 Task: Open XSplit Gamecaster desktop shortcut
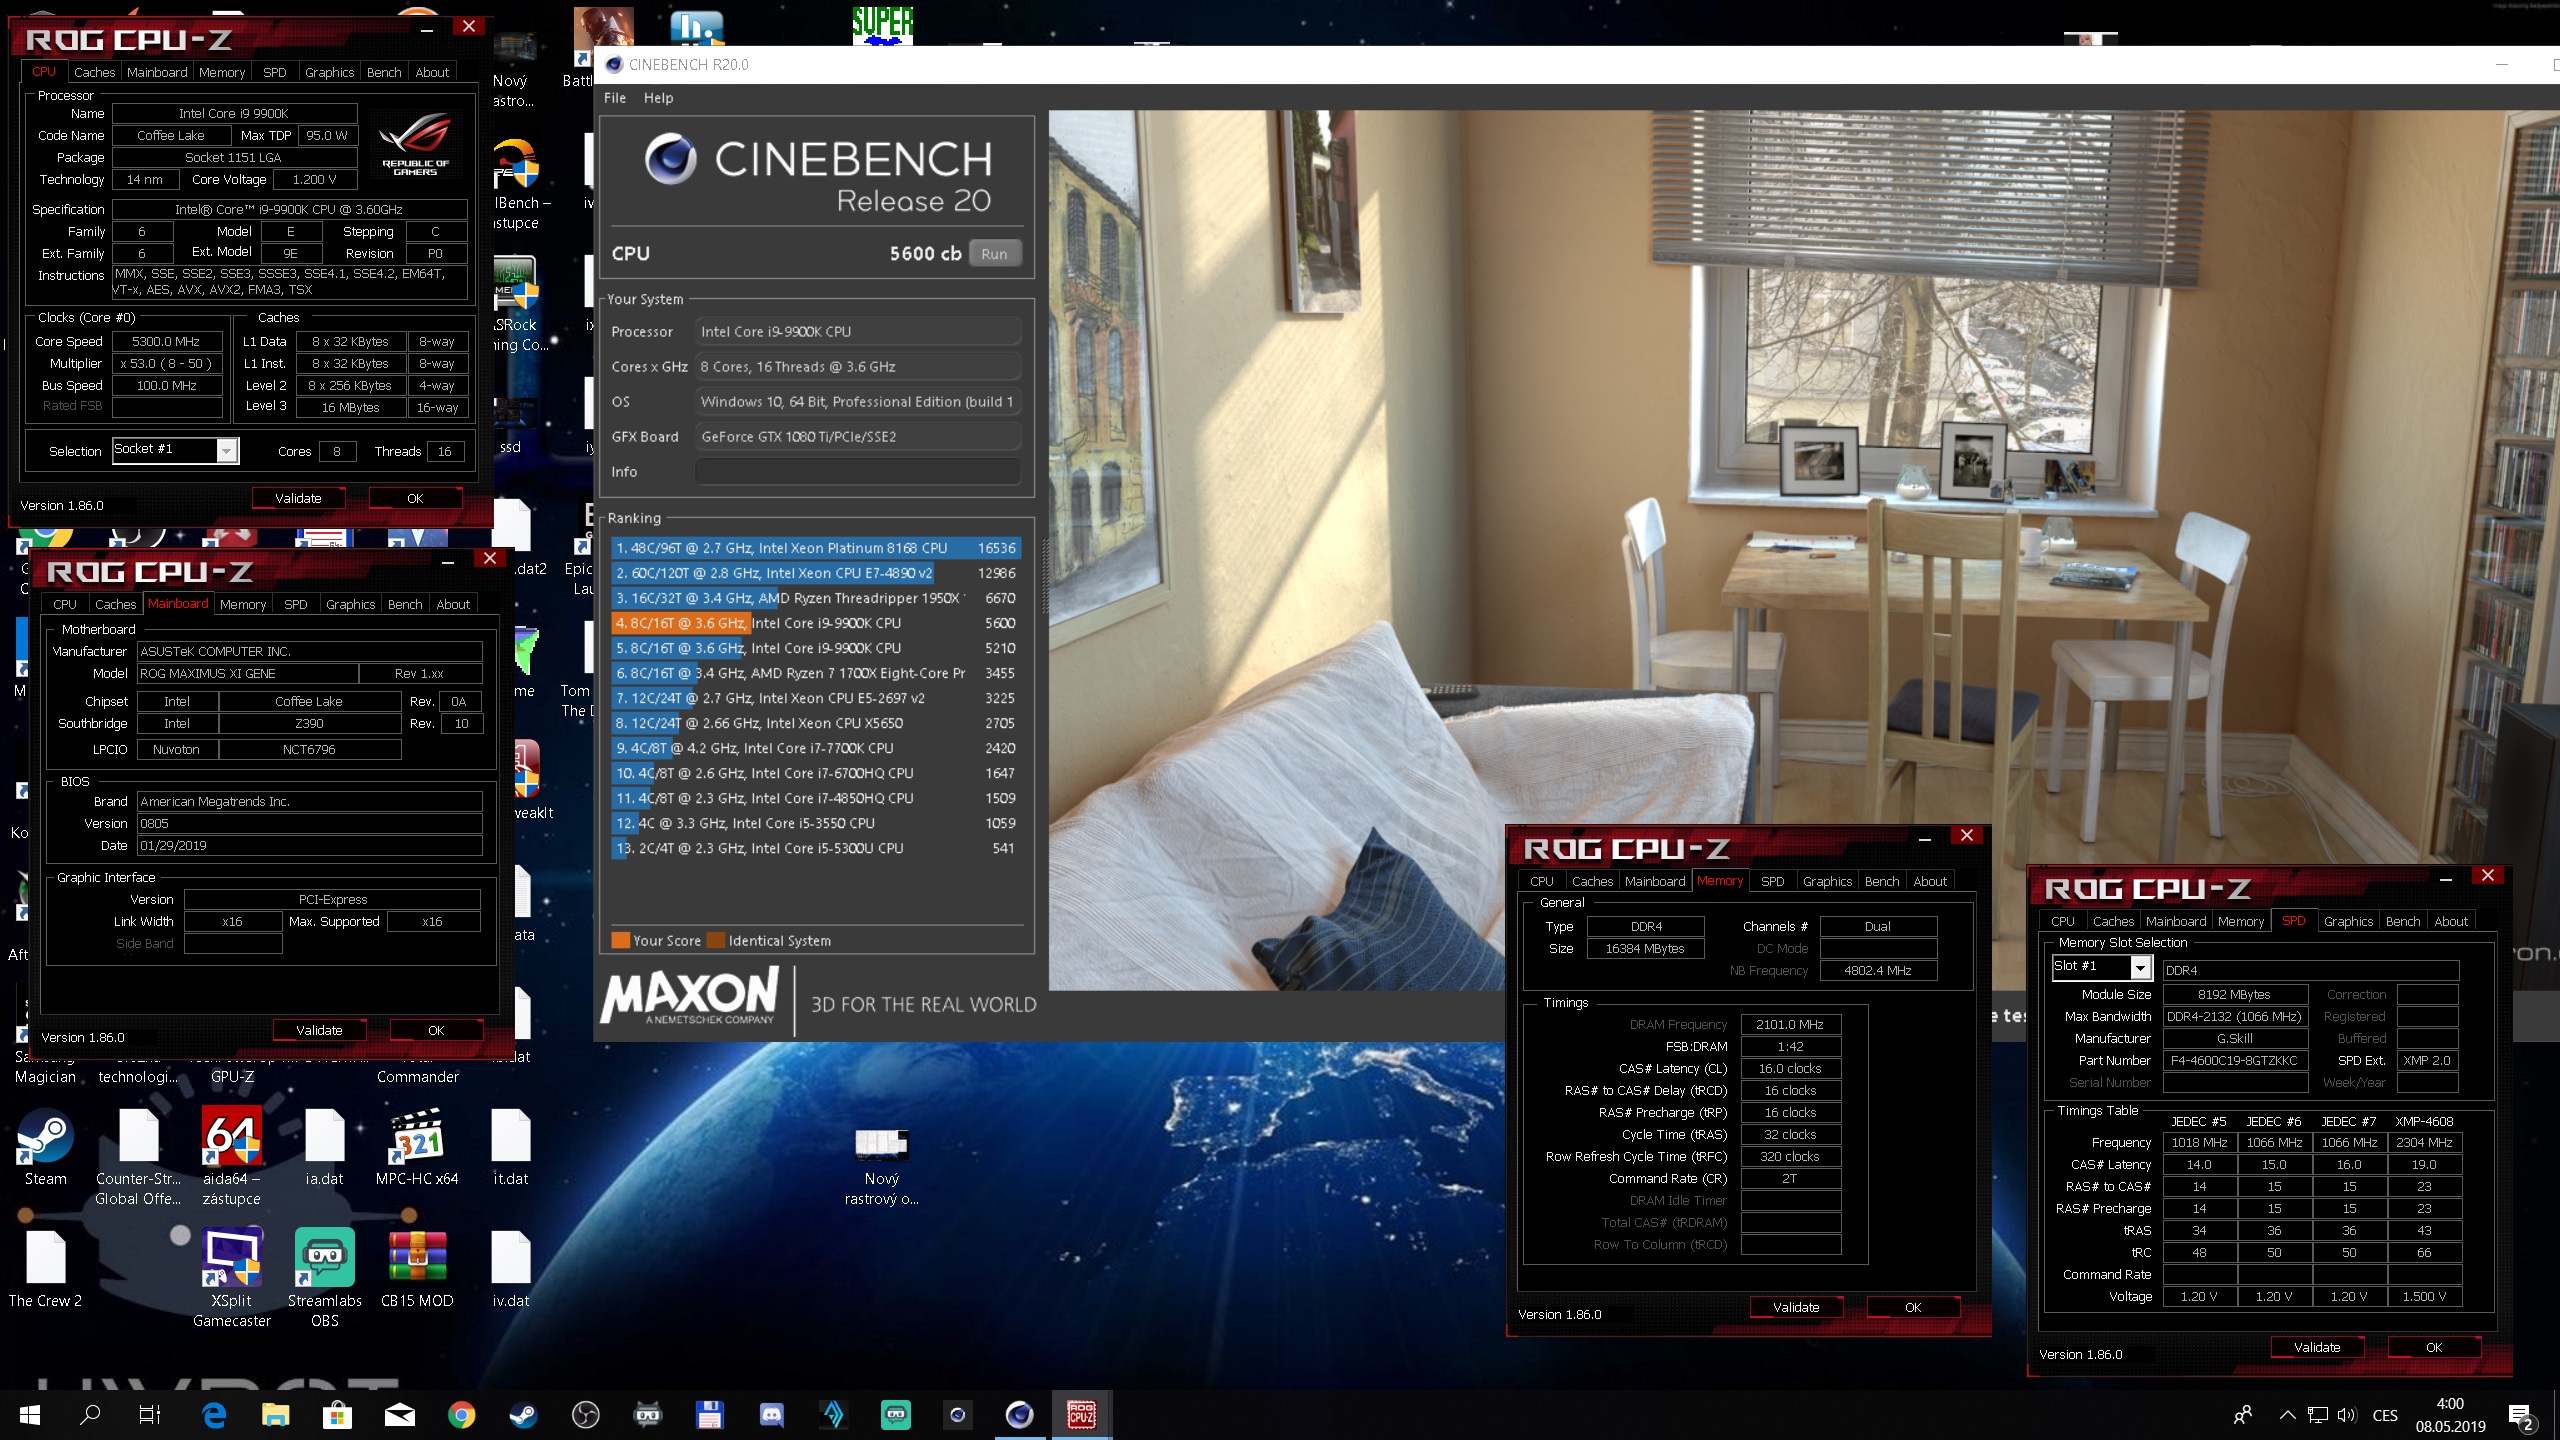(x=231, y=1278)
